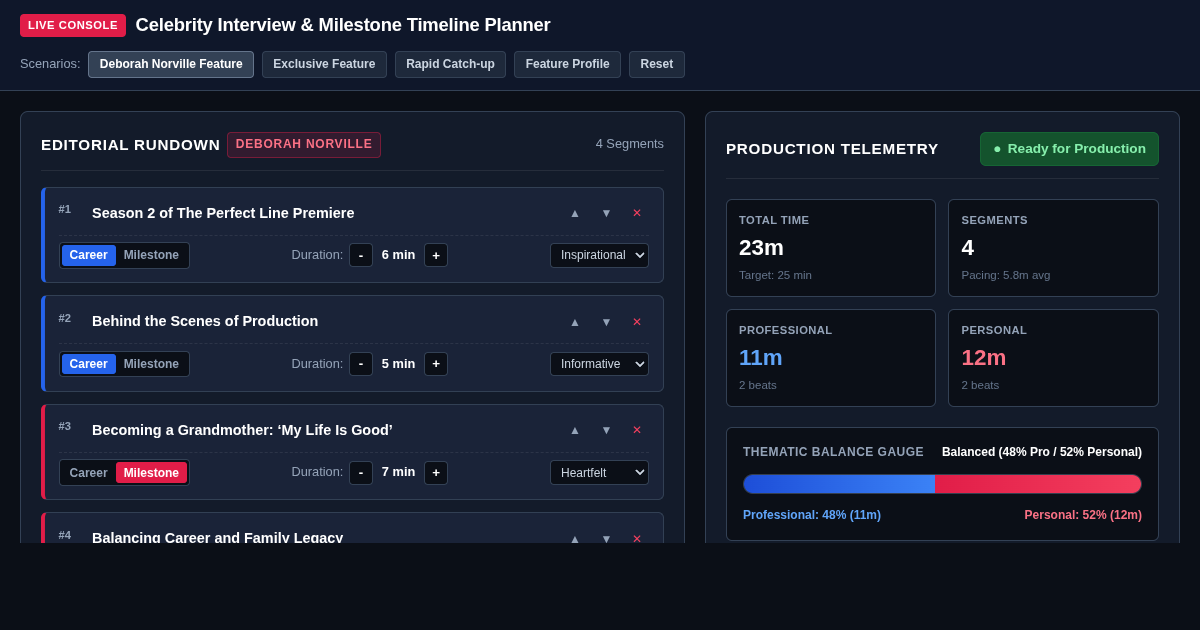Screen dimensions: 1200x630
Task: Select the Rapid Catch-up scenario
Action: click(450, 64)
